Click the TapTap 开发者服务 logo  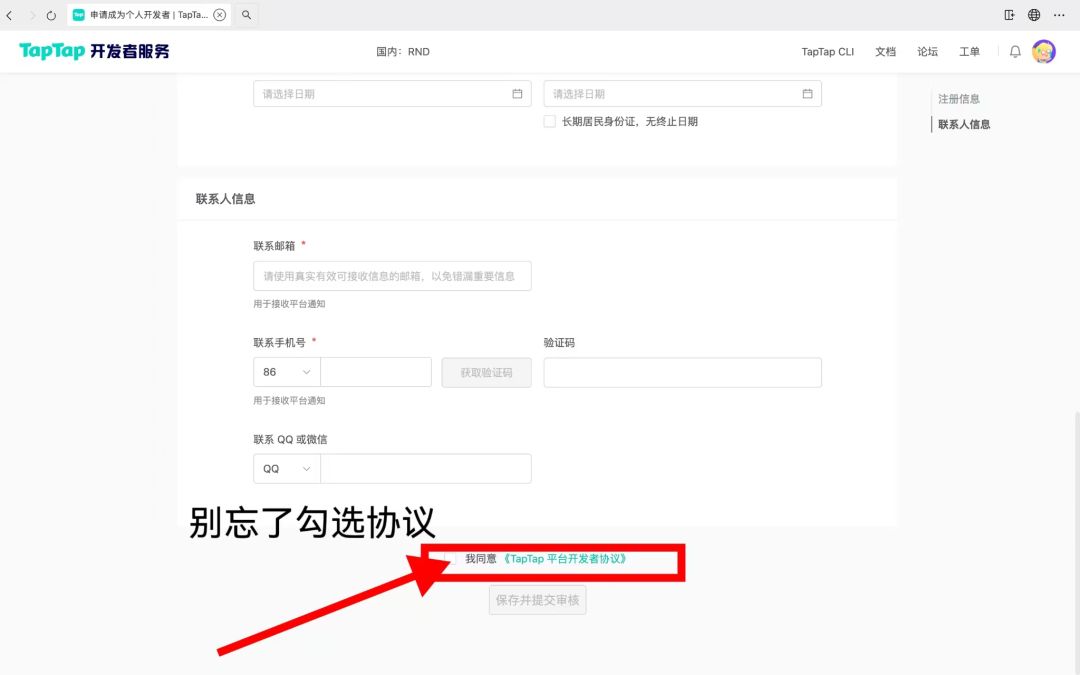pos(94,51)
